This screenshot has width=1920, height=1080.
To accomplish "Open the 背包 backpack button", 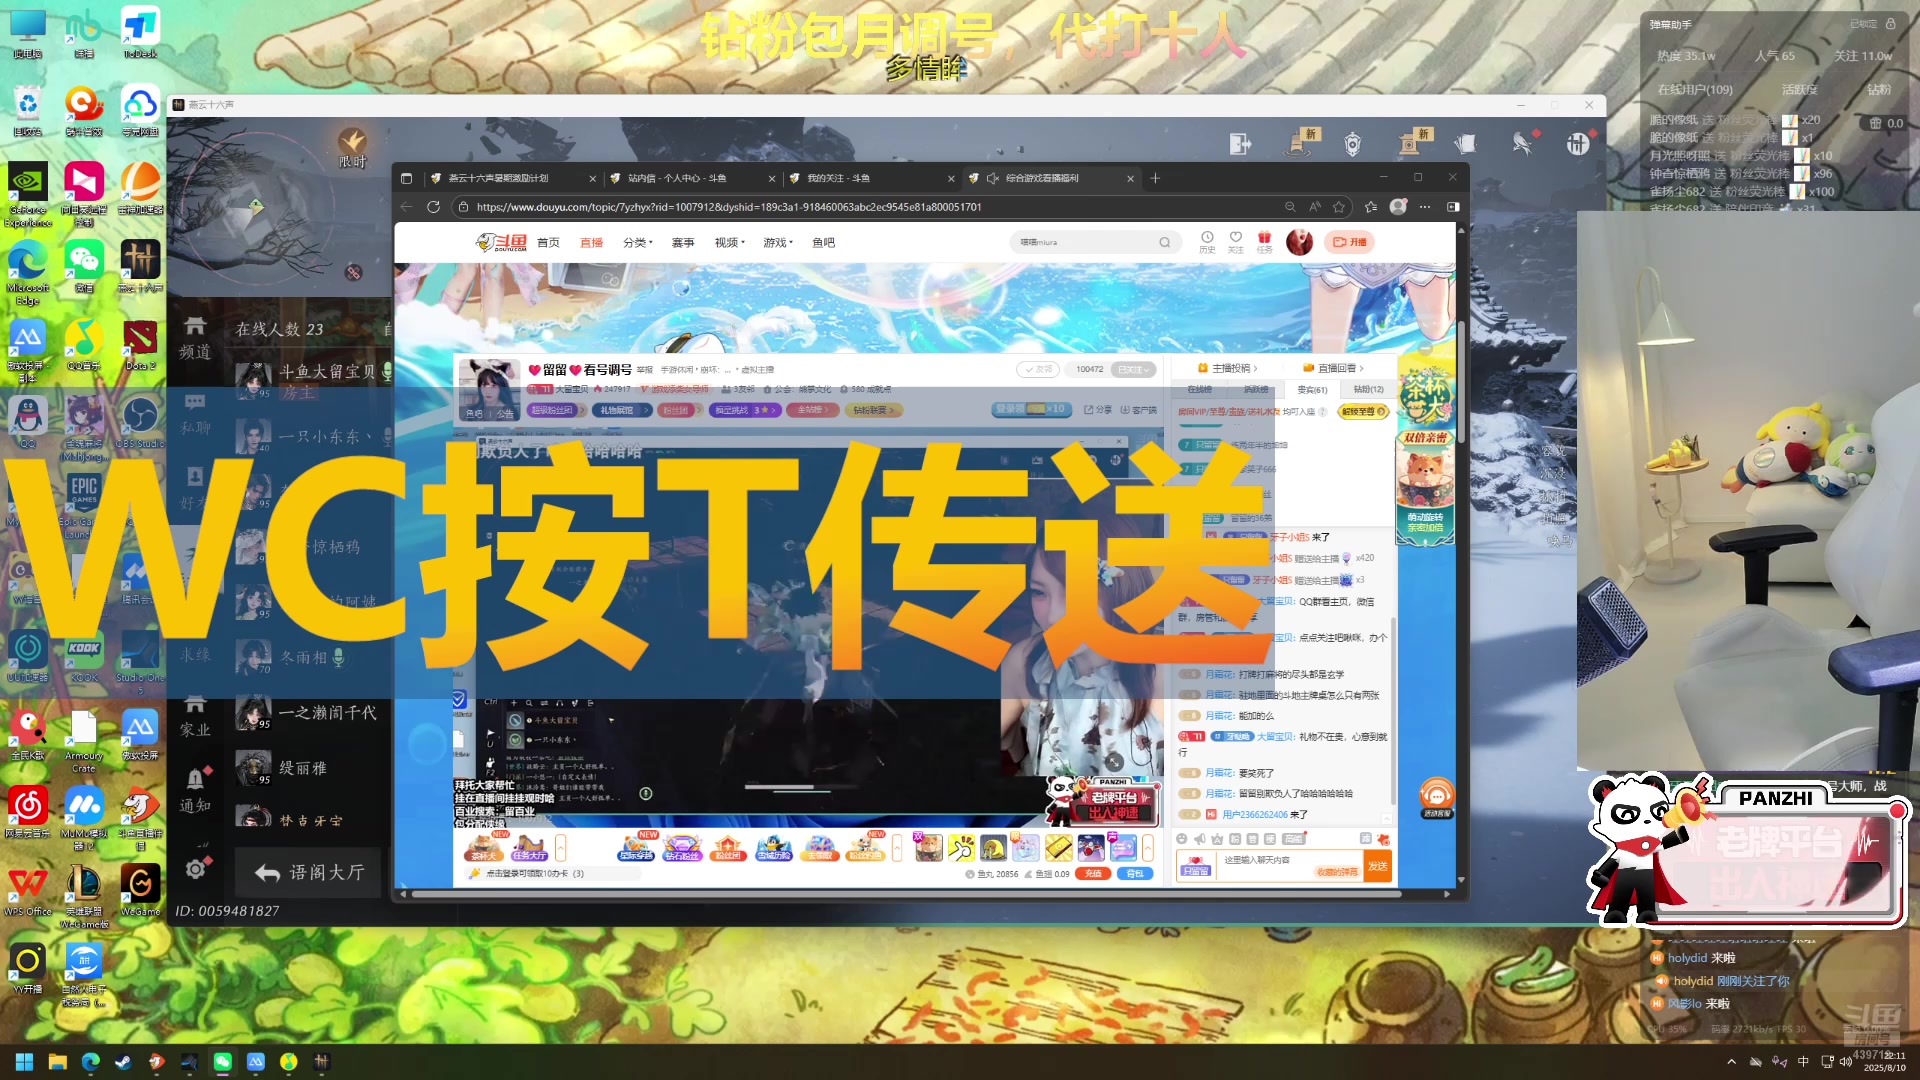I will pos(1135,874).
